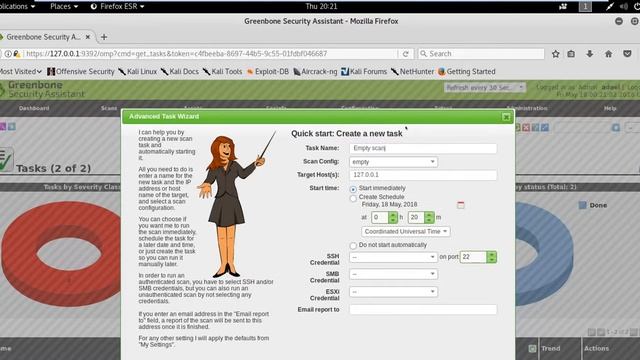Open the NetHunter bookmark
The height and width of the screenshot is (360, 640).
point(413,72)
